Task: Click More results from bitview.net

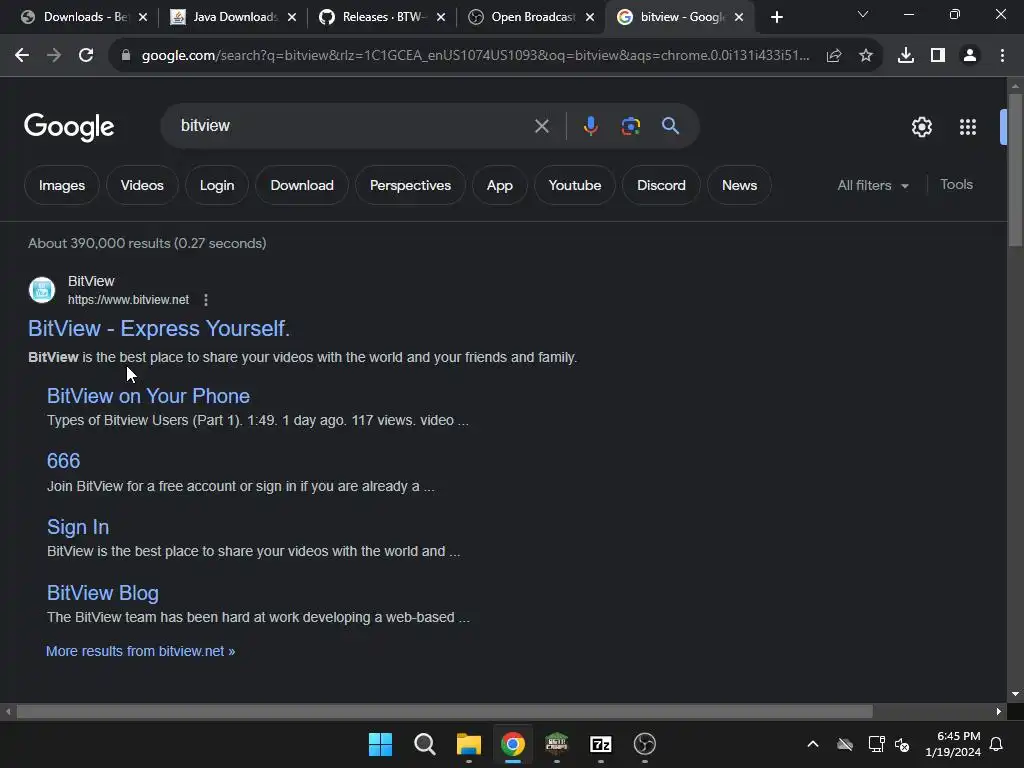Action: pos(140,651)
